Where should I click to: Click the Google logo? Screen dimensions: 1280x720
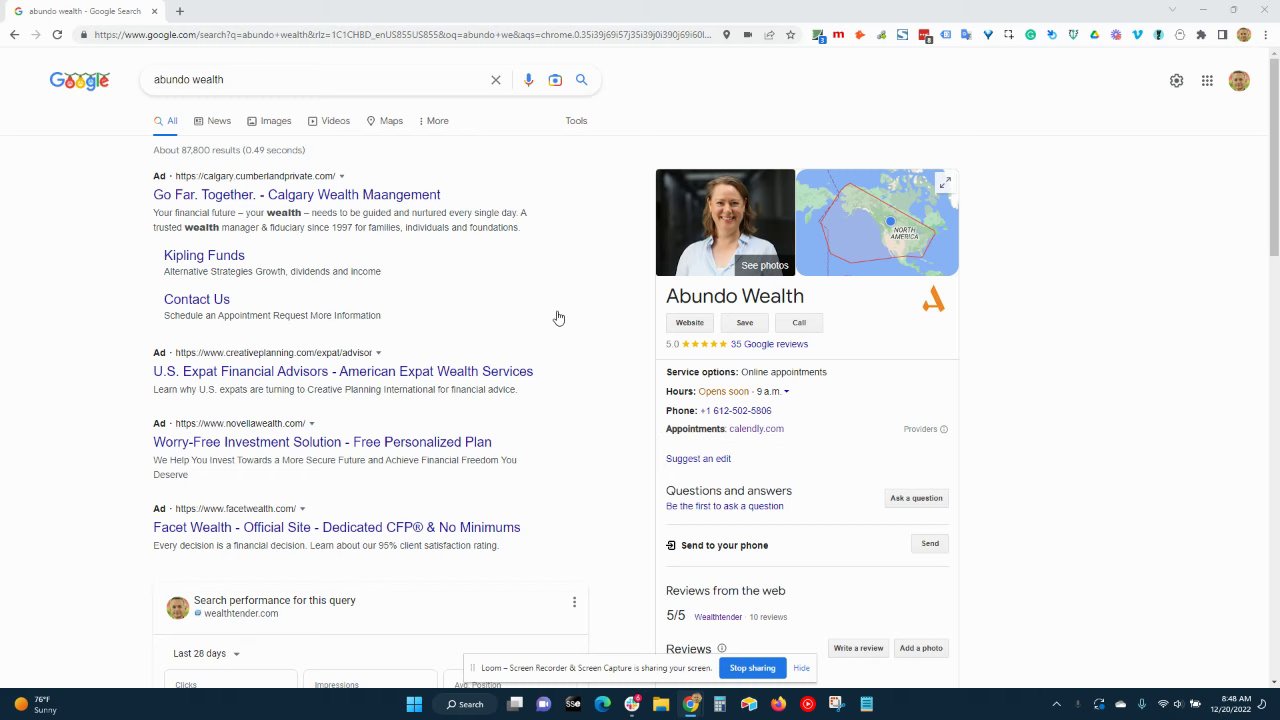pyautogui.click(x=80, y=80)
